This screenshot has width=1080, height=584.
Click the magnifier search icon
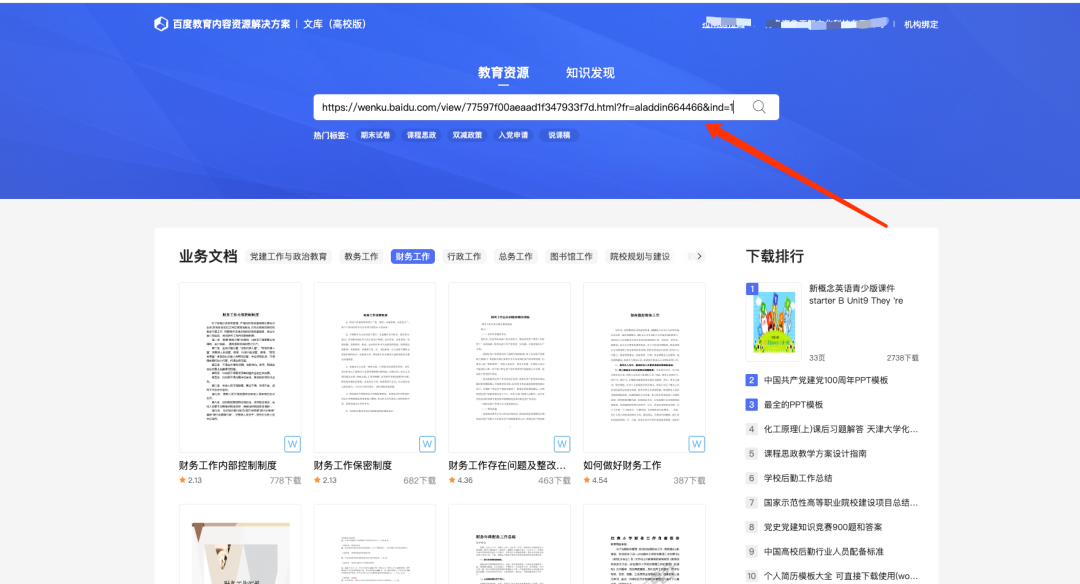pos(759,107)
